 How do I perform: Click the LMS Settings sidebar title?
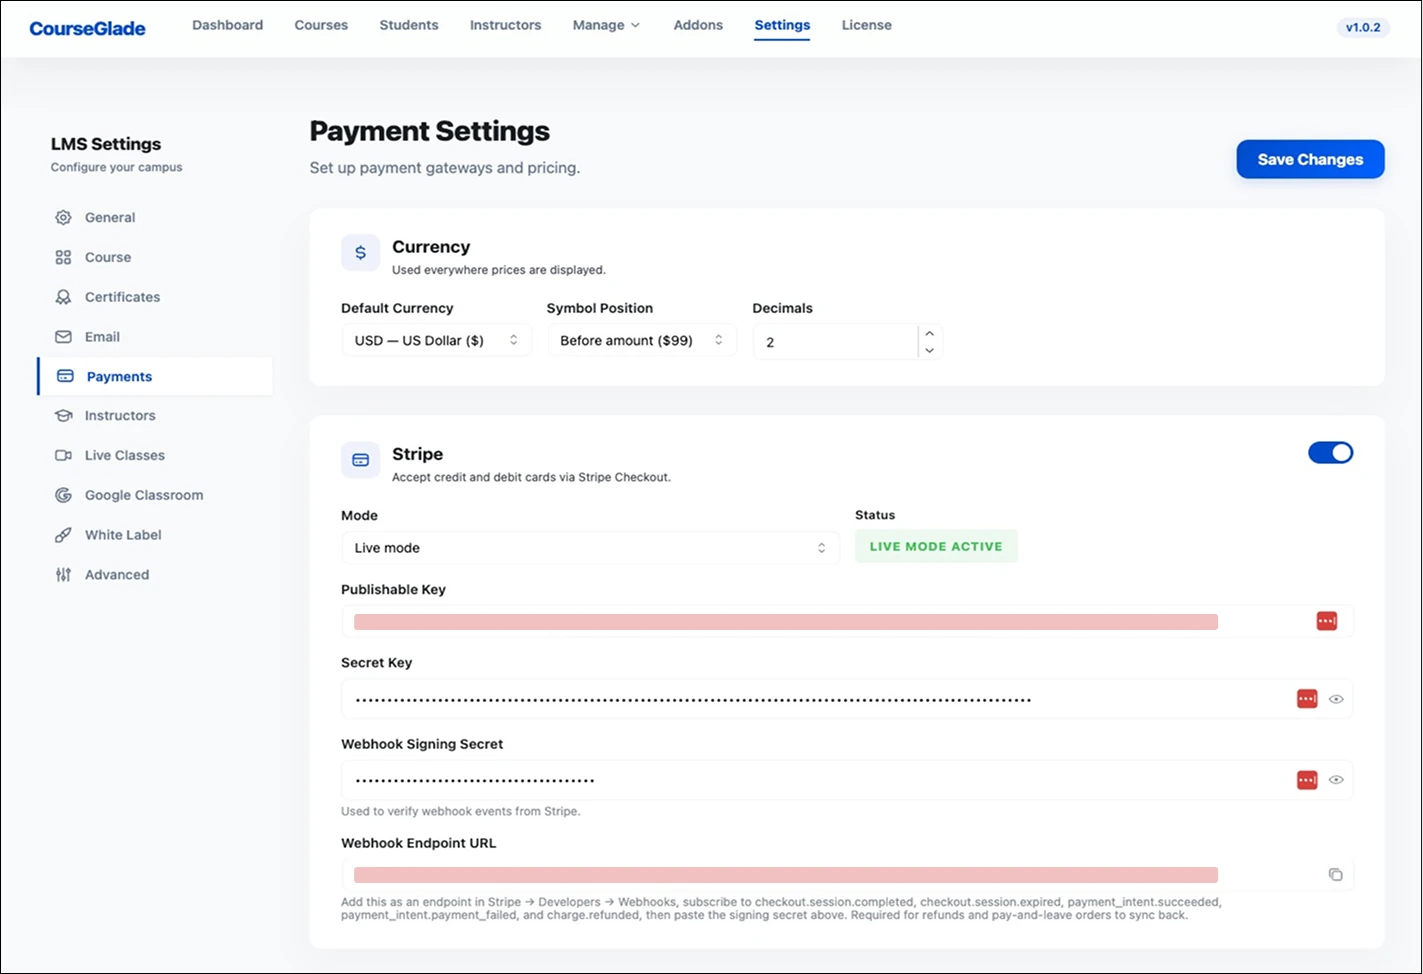pyautogui.click(x=106, y=144)
